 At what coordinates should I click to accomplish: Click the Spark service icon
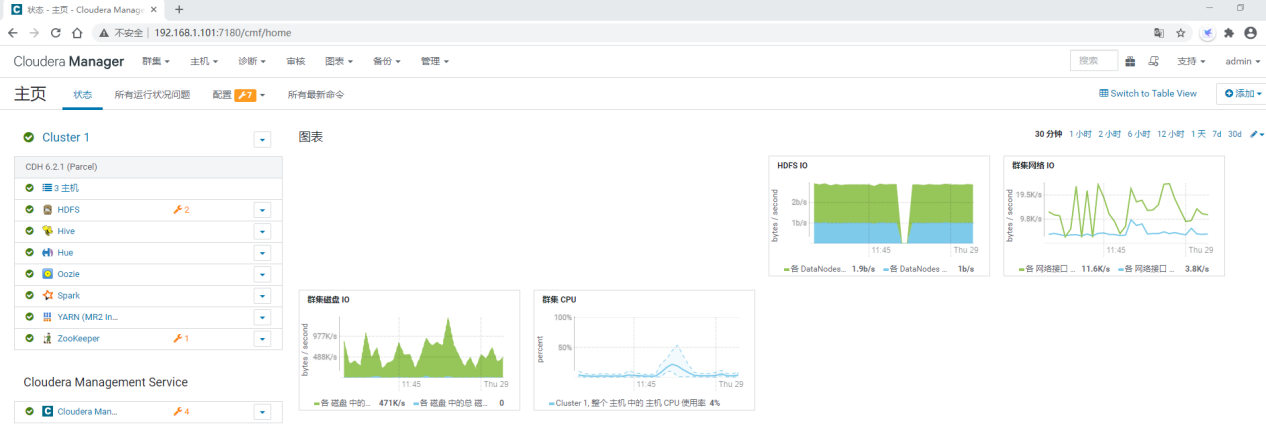(47, 296)
